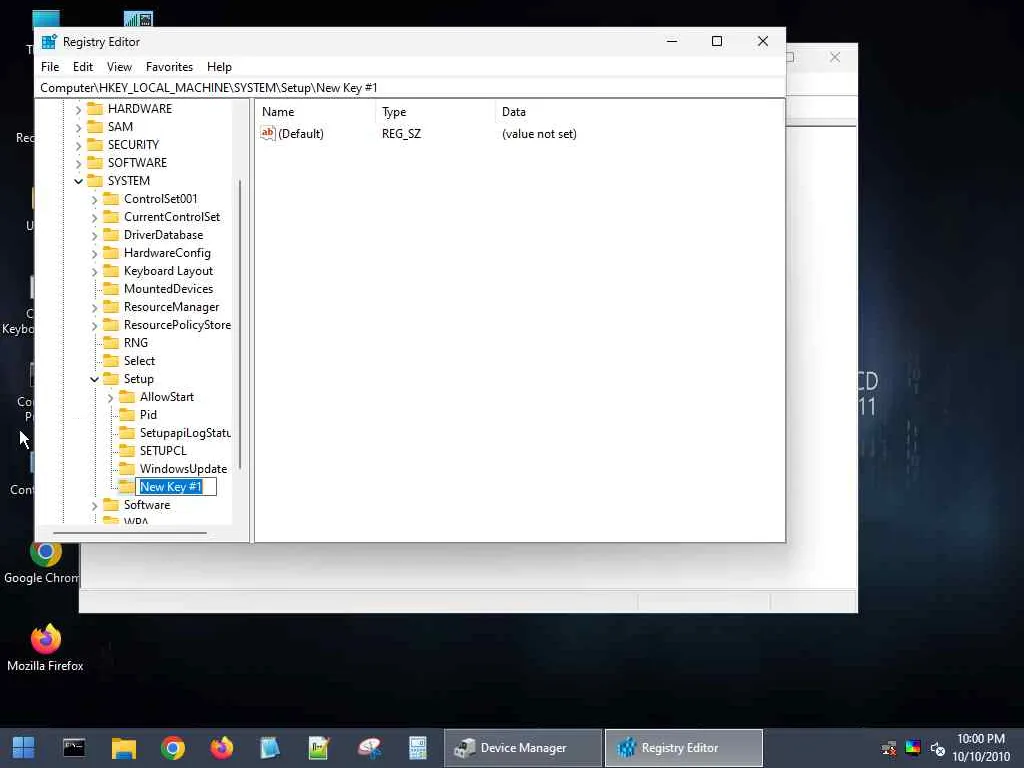Switch to Device Manager taskbar button
The width and height of the screenshot is (1024, 768).
click(523, 748)
